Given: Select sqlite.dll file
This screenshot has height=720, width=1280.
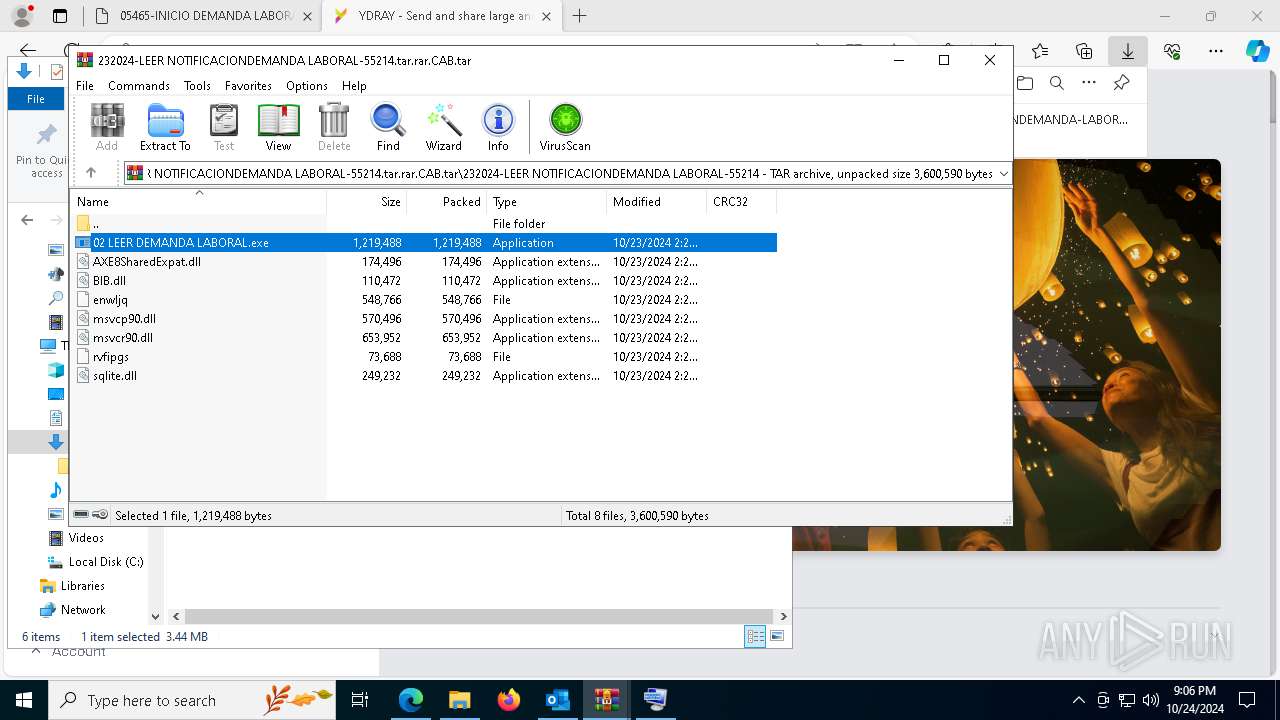Looking at the screenshot, I should [x=424, y=375].
